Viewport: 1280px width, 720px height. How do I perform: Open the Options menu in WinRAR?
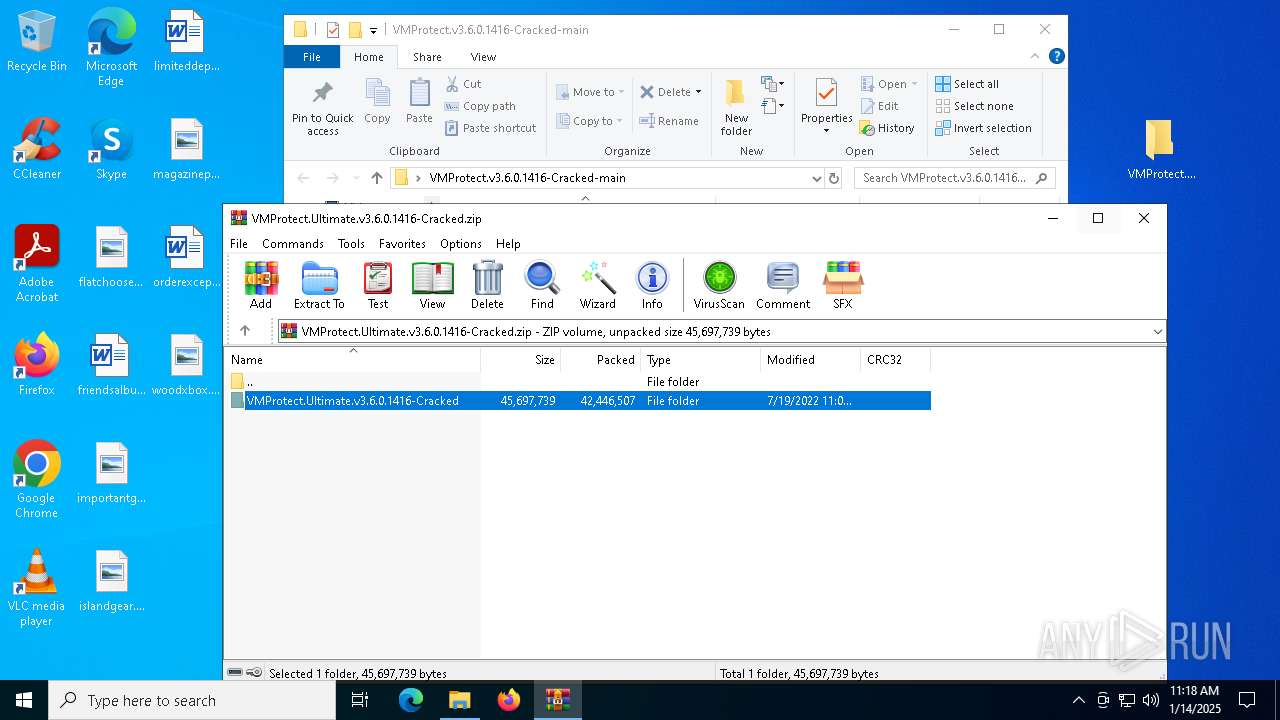pyautogui.click(x=461, y=243)
